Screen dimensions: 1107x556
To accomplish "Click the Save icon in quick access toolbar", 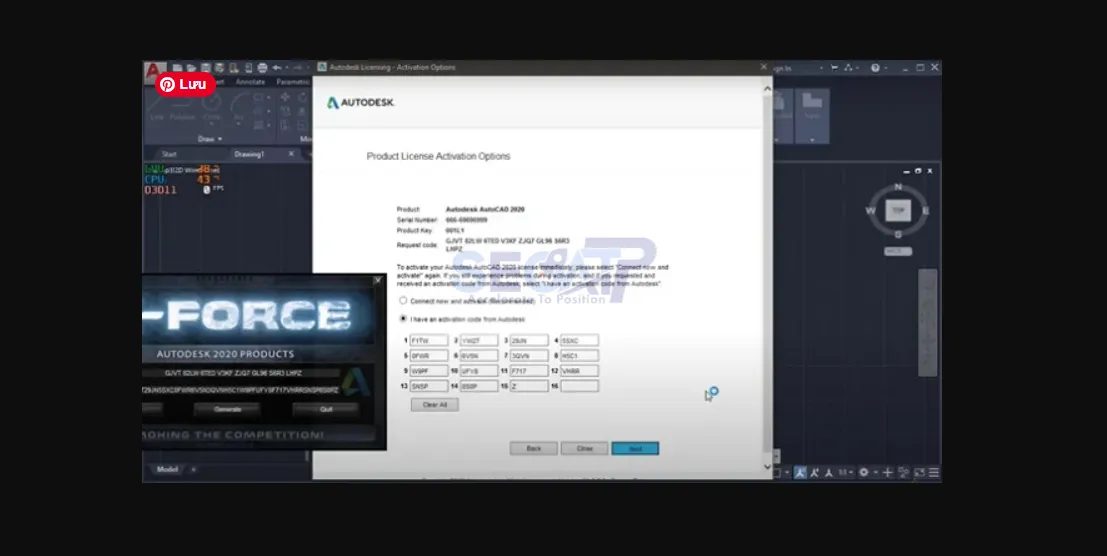I will point(205,68).
